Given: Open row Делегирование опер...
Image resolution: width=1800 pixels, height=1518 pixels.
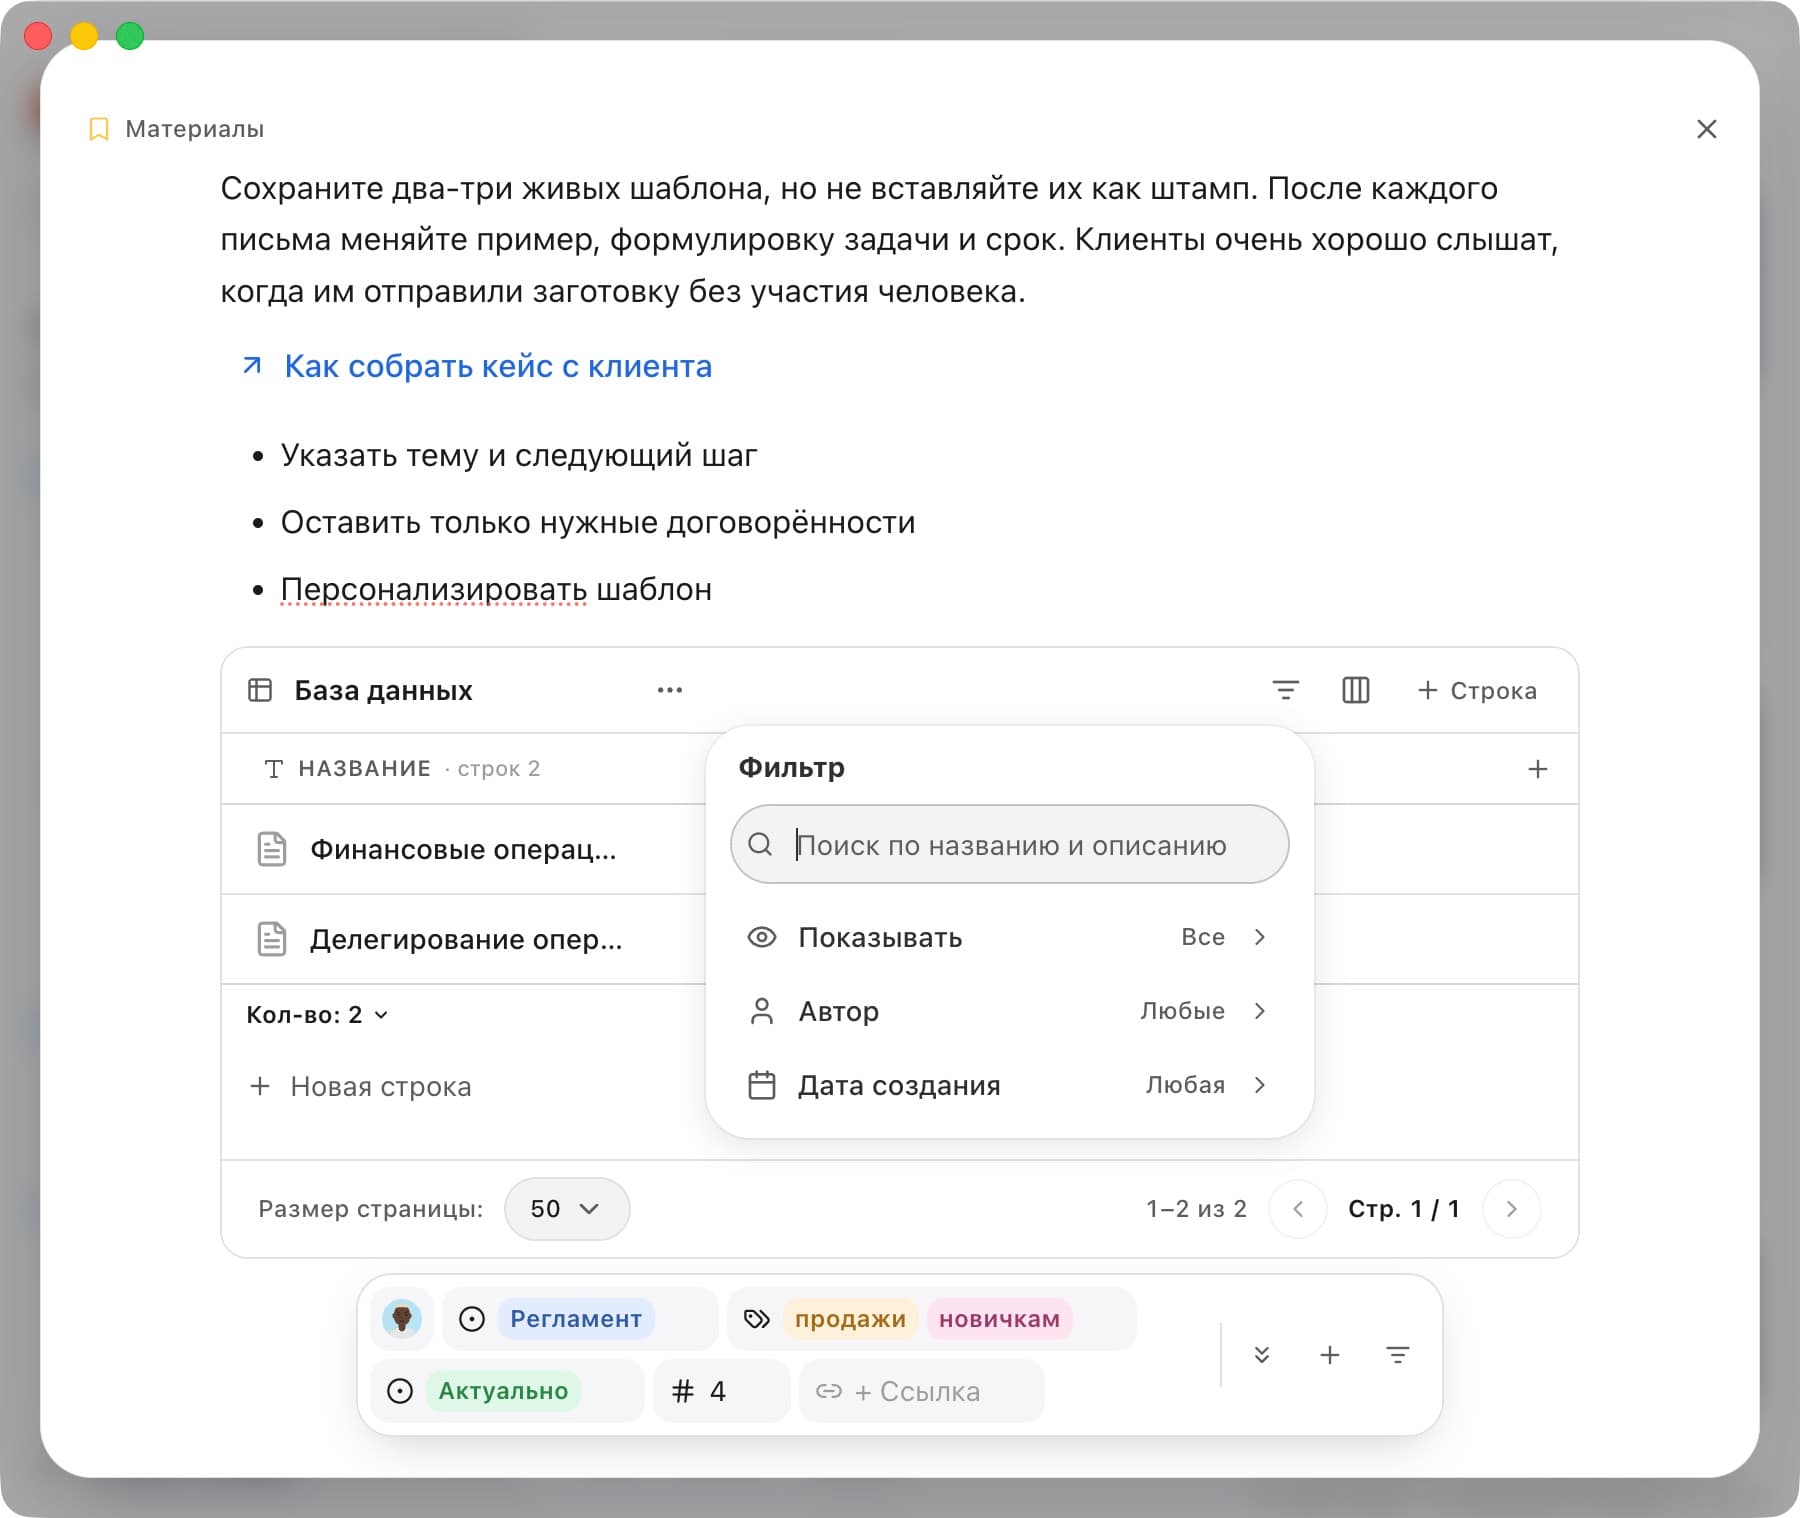Looking at the screenshot, I should point(466,939).
